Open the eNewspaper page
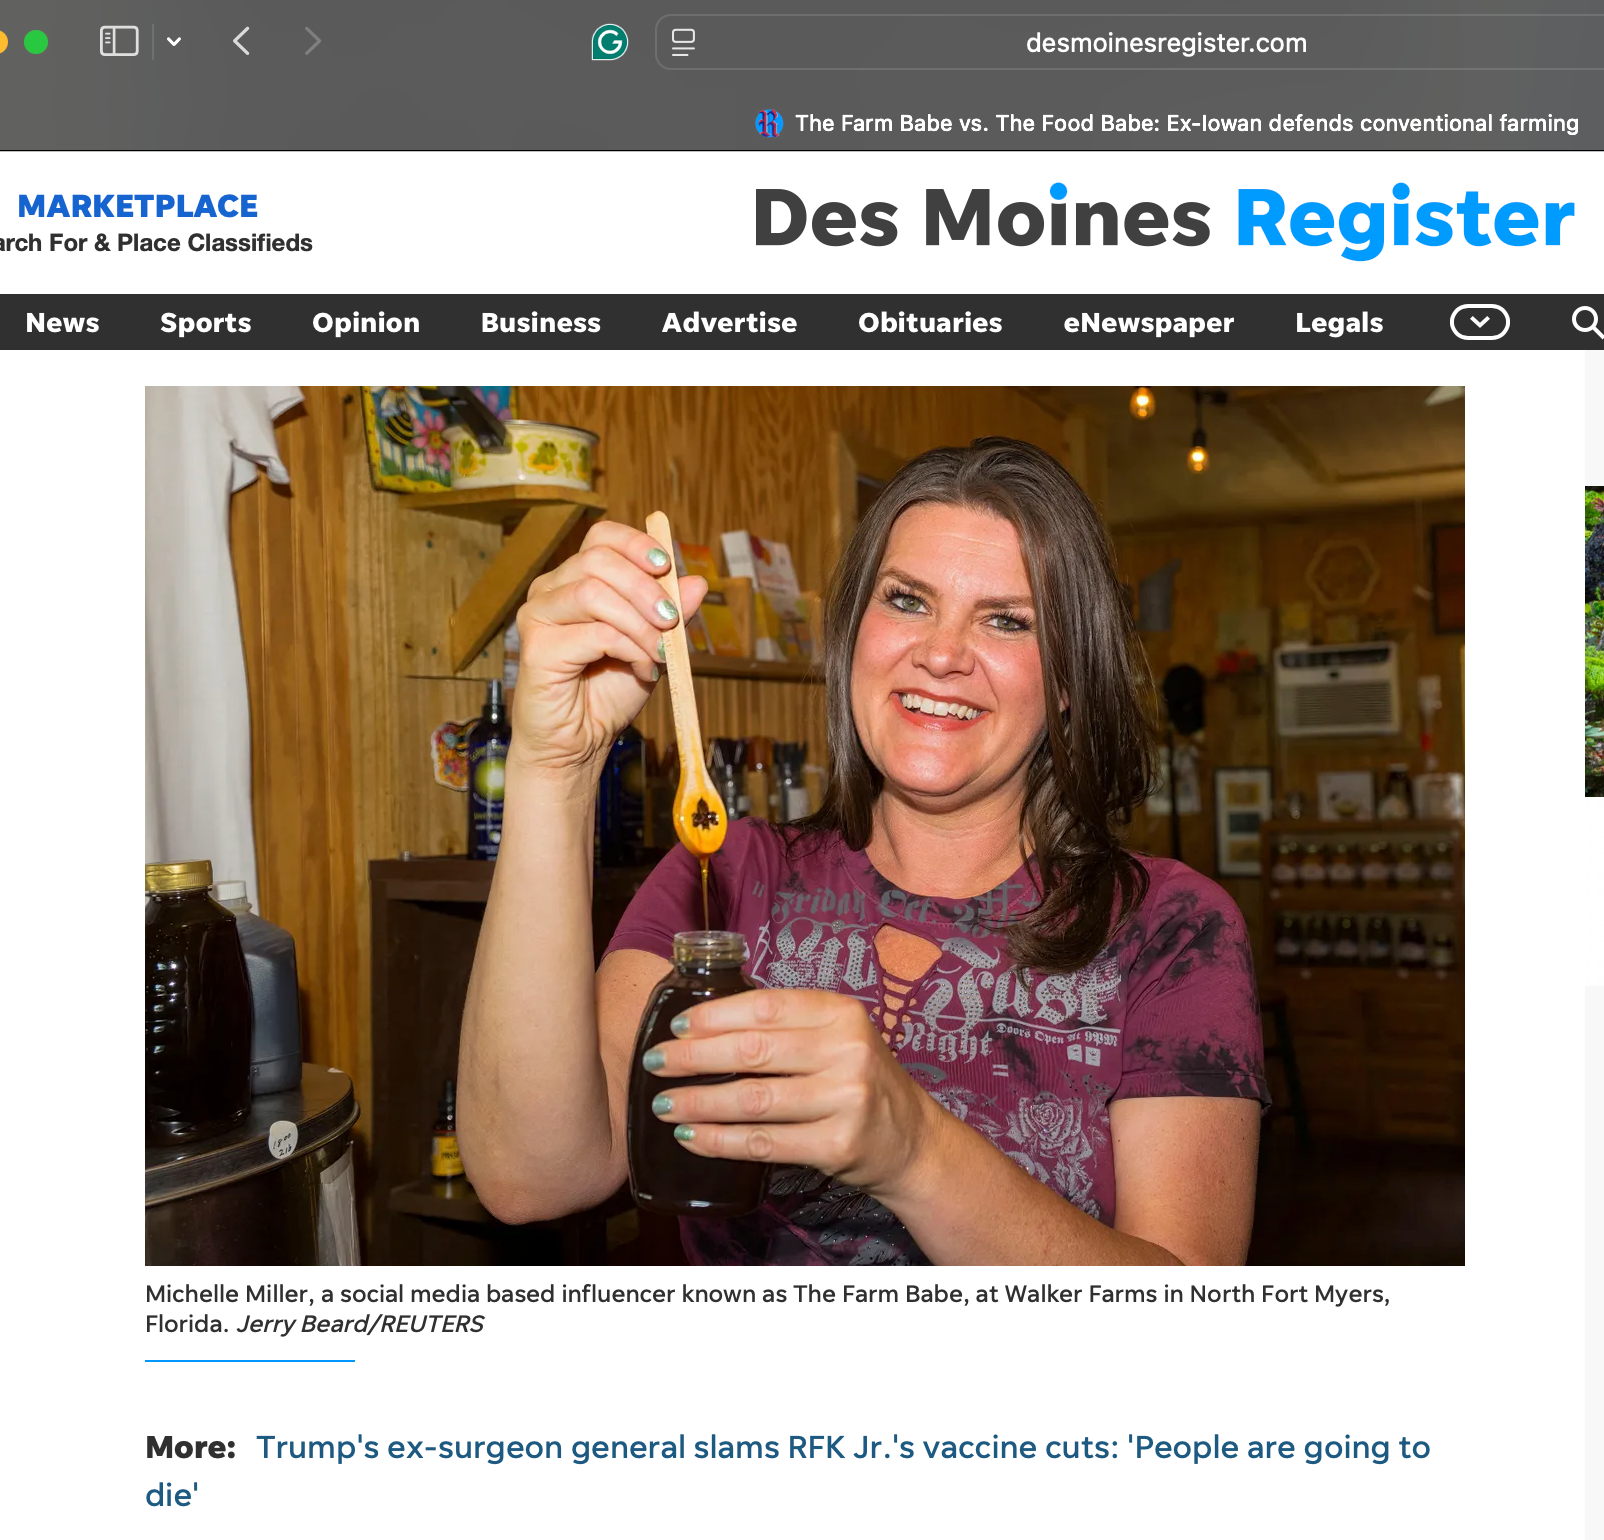This screenshot has width=1604, height=1540. pos(1149,322)
